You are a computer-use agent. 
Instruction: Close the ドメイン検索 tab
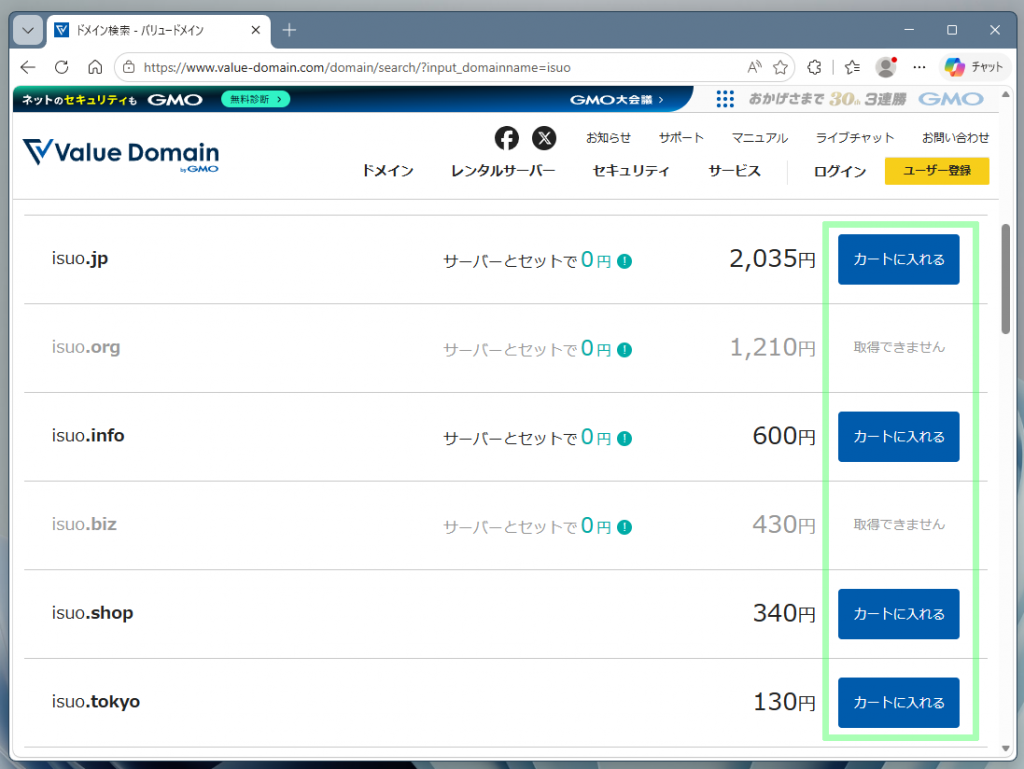point(255,30)
